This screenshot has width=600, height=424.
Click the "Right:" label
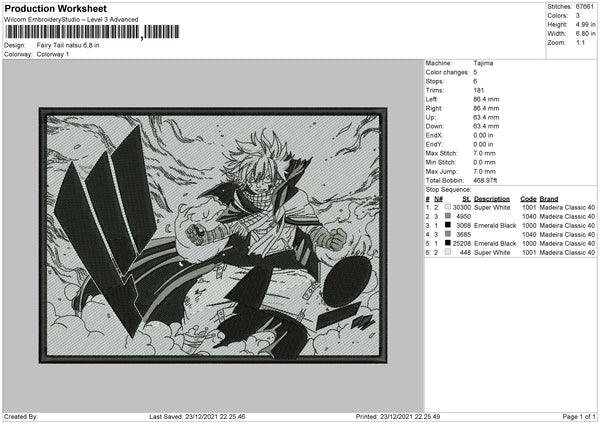coord(434,108)
